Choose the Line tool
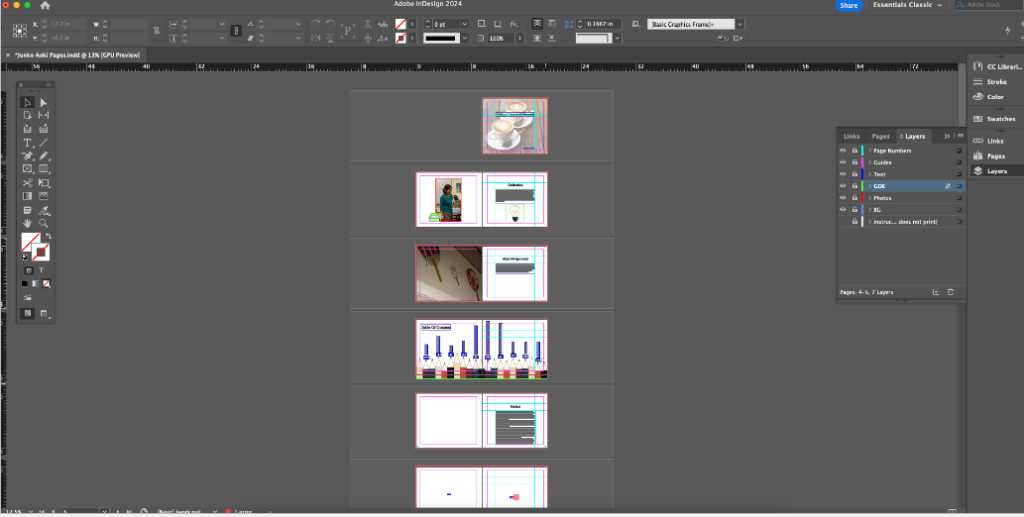The height and width of the screenshot is (517, 1024). [x=44, y=143]
